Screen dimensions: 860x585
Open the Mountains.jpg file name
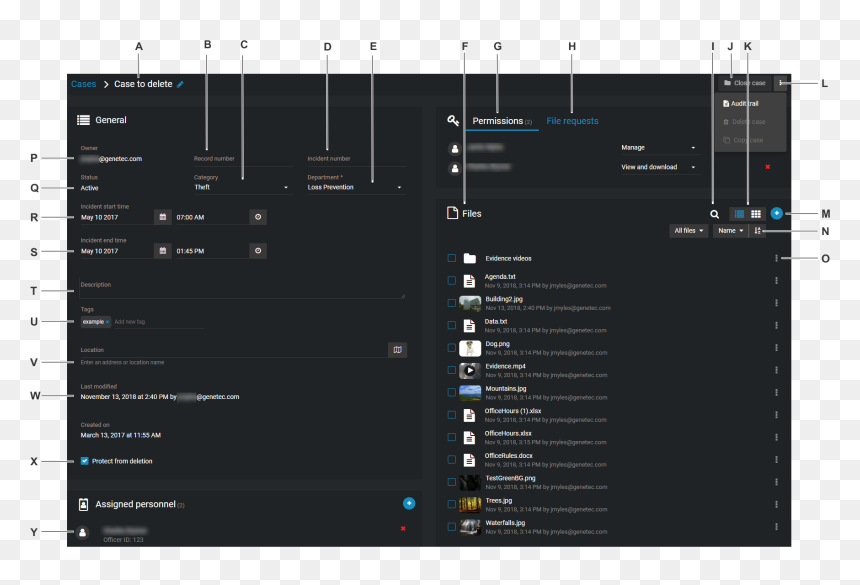(x=505, y=389)
